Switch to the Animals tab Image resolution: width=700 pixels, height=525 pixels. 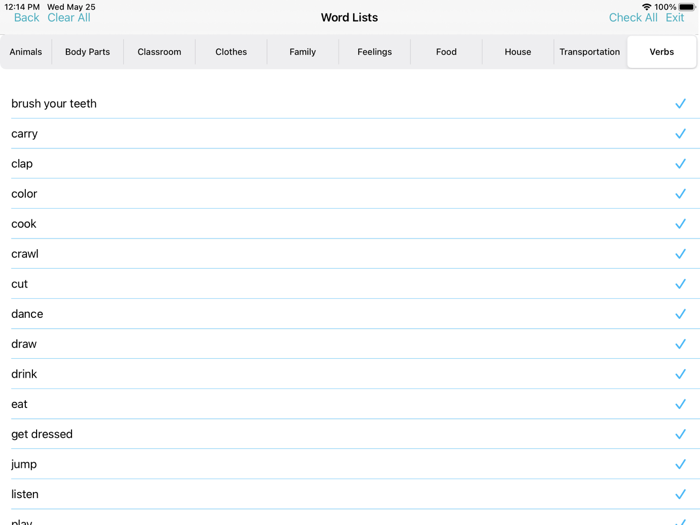[x=26, y=52]
